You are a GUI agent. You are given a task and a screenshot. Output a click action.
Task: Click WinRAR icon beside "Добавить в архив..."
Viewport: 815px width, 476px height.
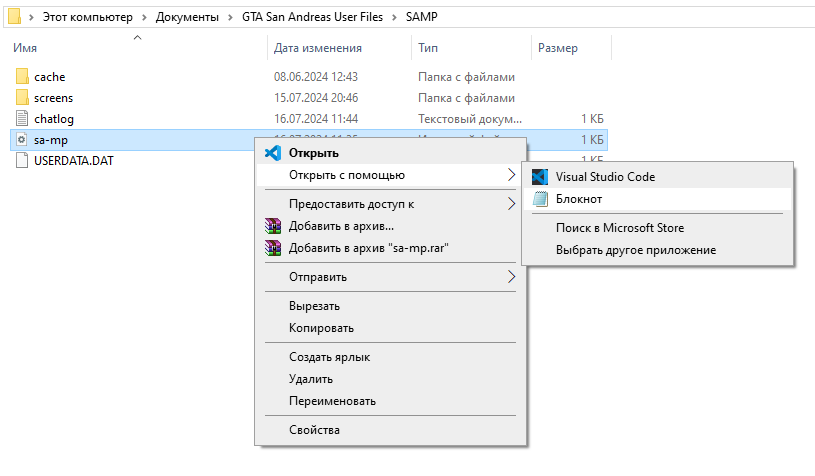(271, 226)
